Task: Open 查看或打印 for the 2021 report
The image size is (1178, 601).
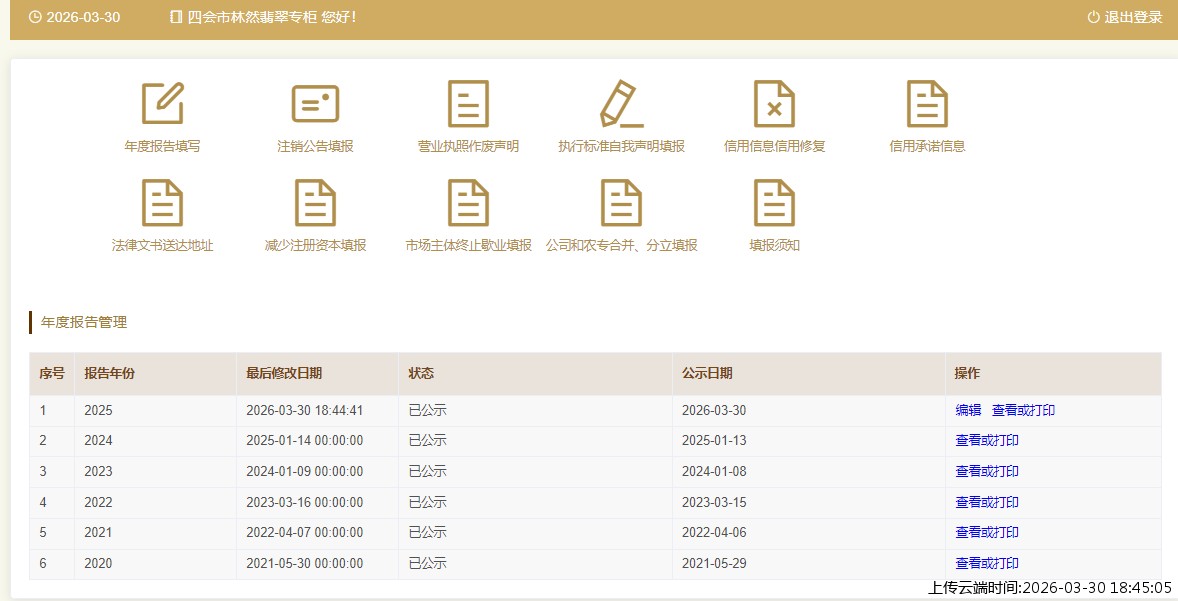Action: point(987,532)
